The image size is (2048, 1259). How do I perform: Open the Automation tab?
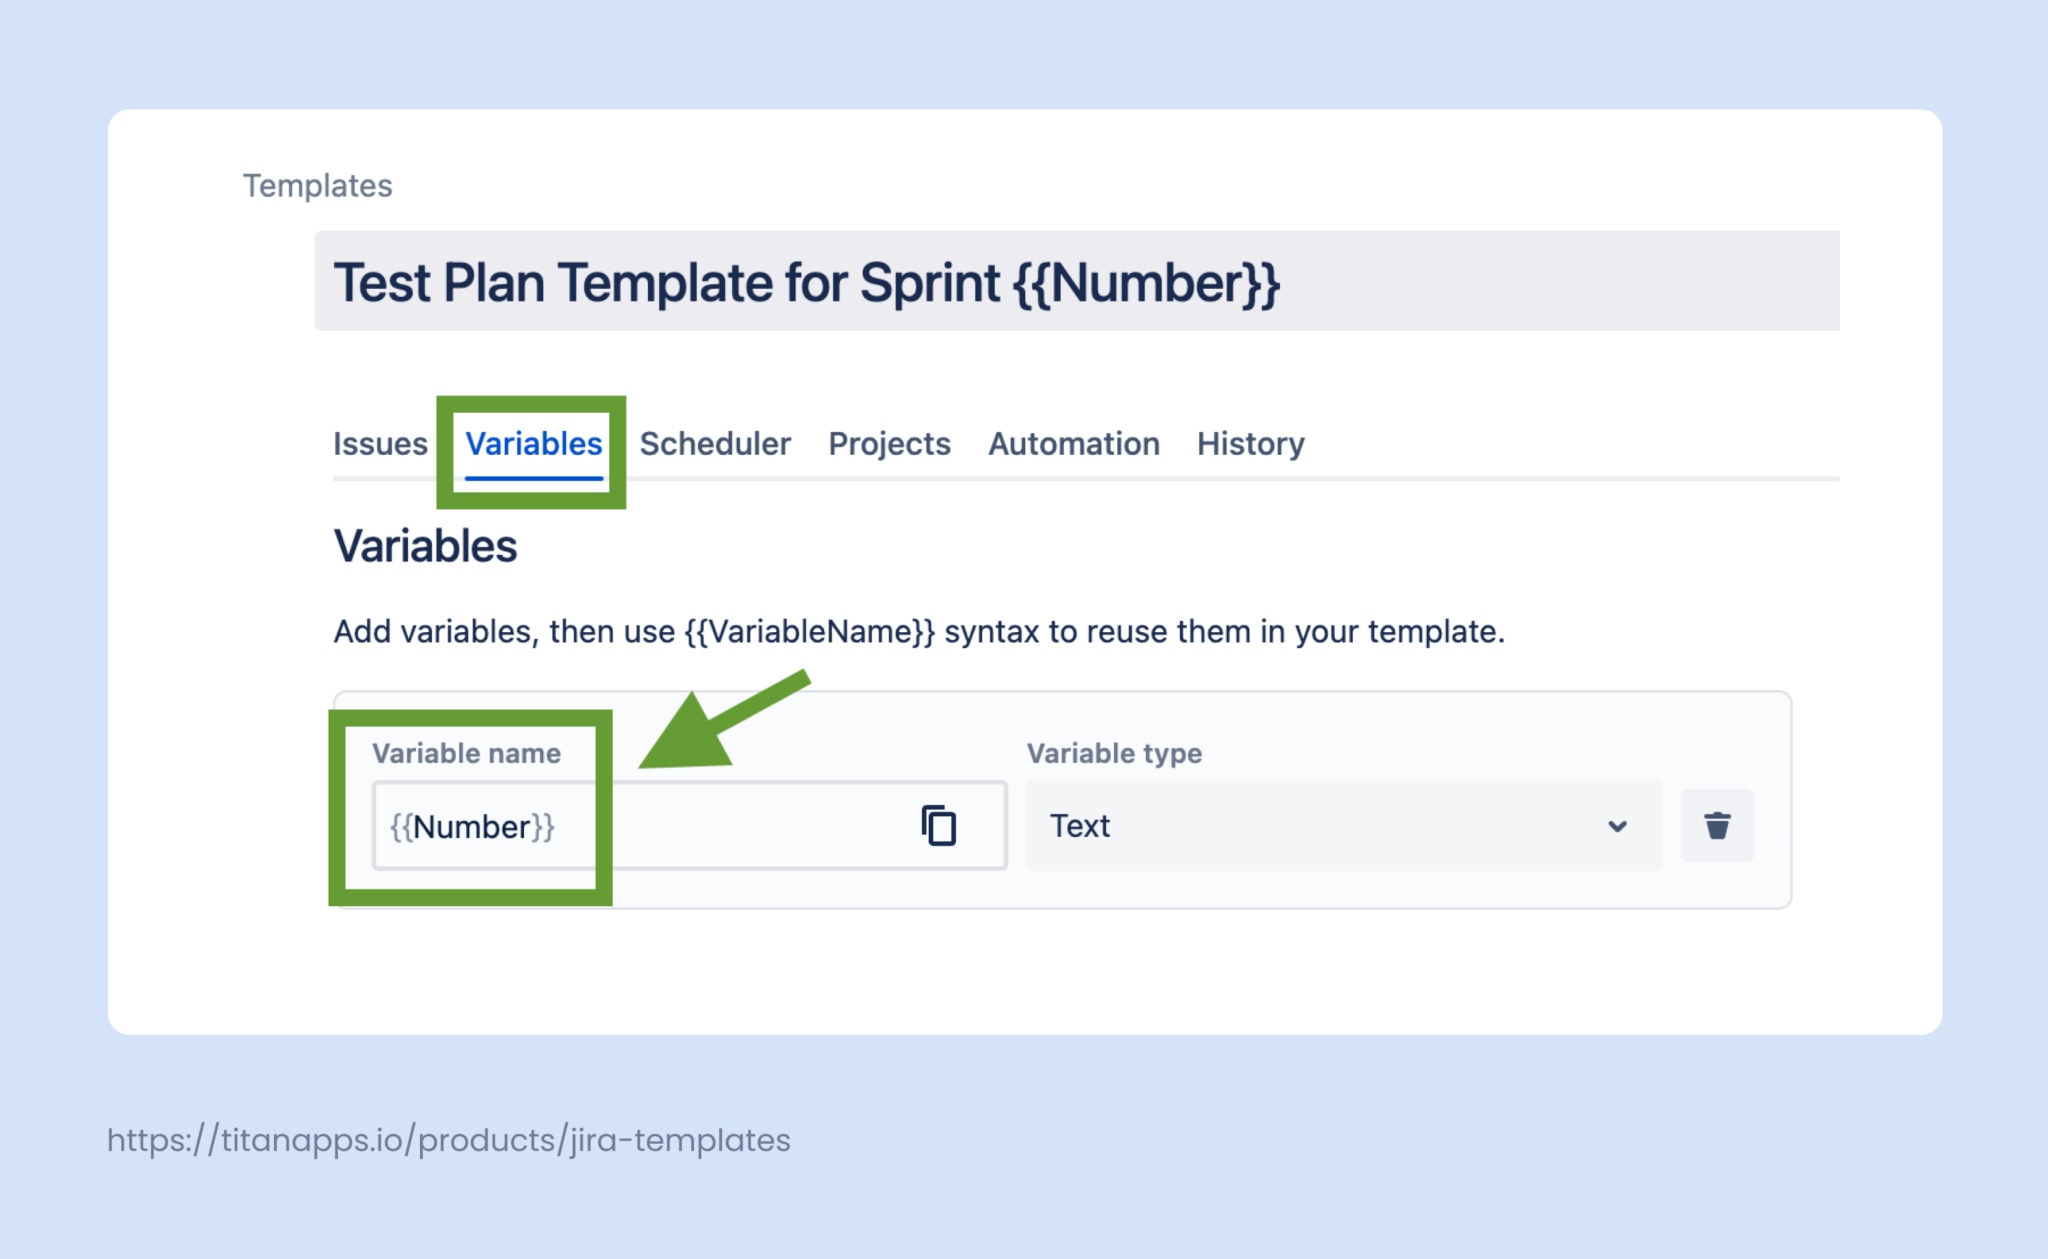click(1073, 444)
